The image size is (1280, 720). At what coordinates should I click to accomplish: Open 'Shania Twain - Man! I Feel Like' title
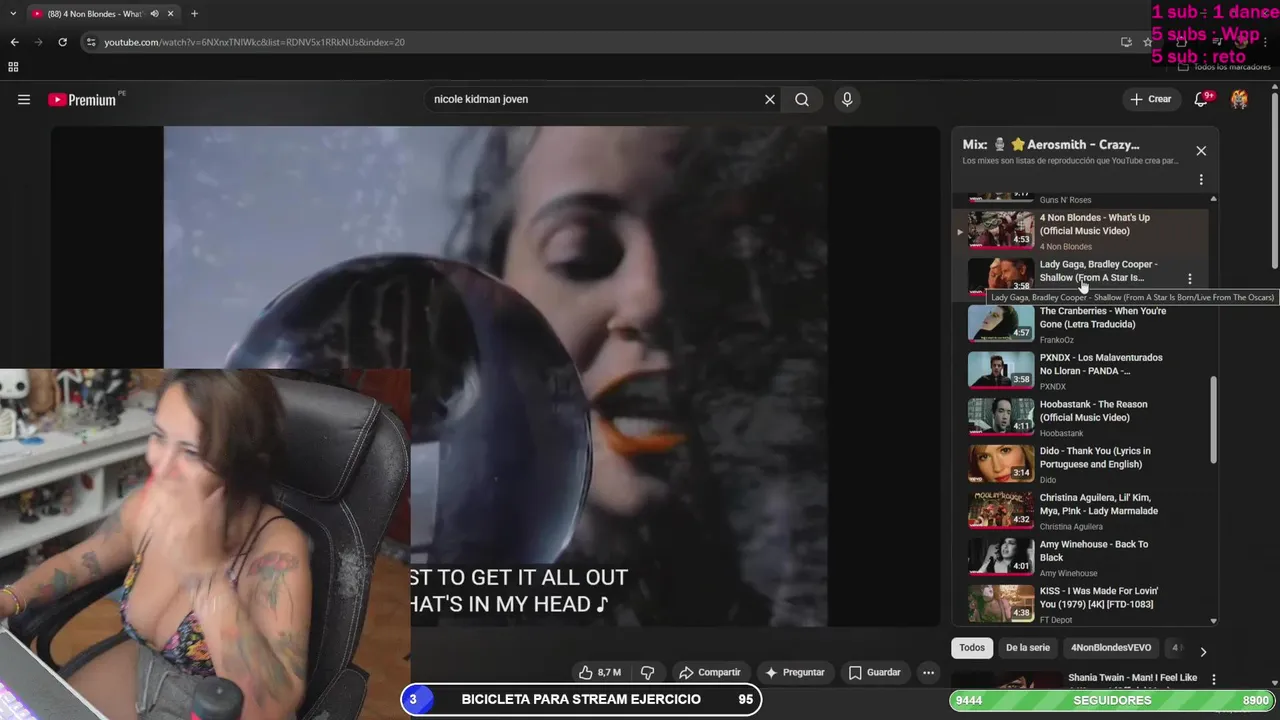tap(1132, 677)
